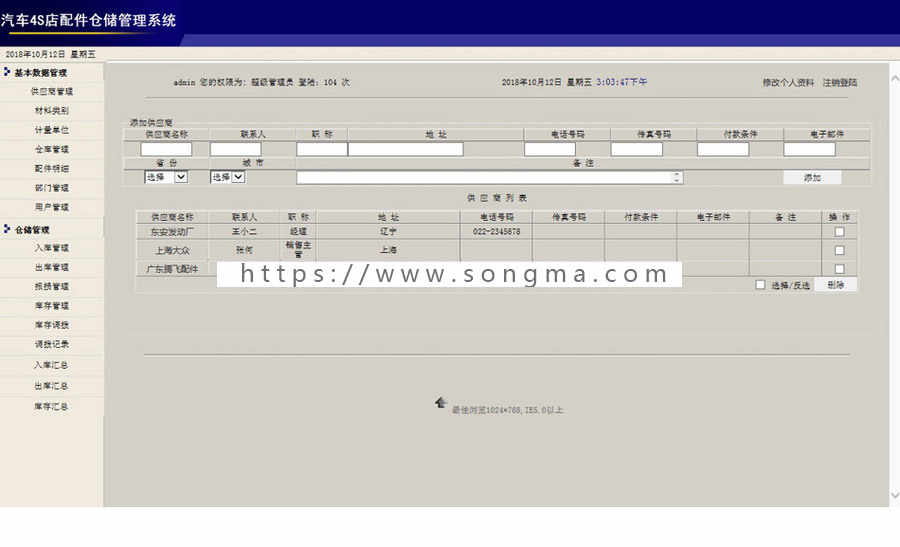Viewport: 900px width, 547px height.
Task: Open 仓库管理 in sidebar
Action: [x=52, y=149]
